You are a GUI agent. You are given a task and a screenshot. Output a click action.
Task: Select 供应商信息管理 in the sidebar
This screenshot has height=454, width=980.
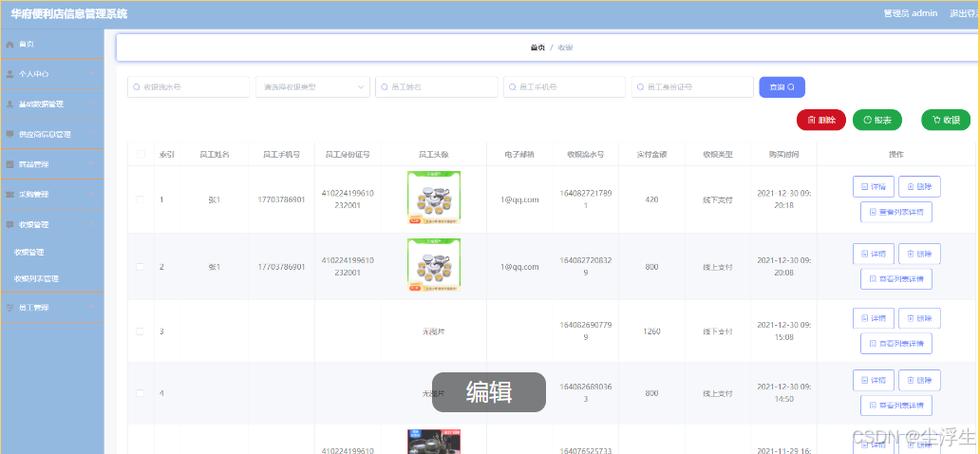pyautogui.click(x=51, y=134)
